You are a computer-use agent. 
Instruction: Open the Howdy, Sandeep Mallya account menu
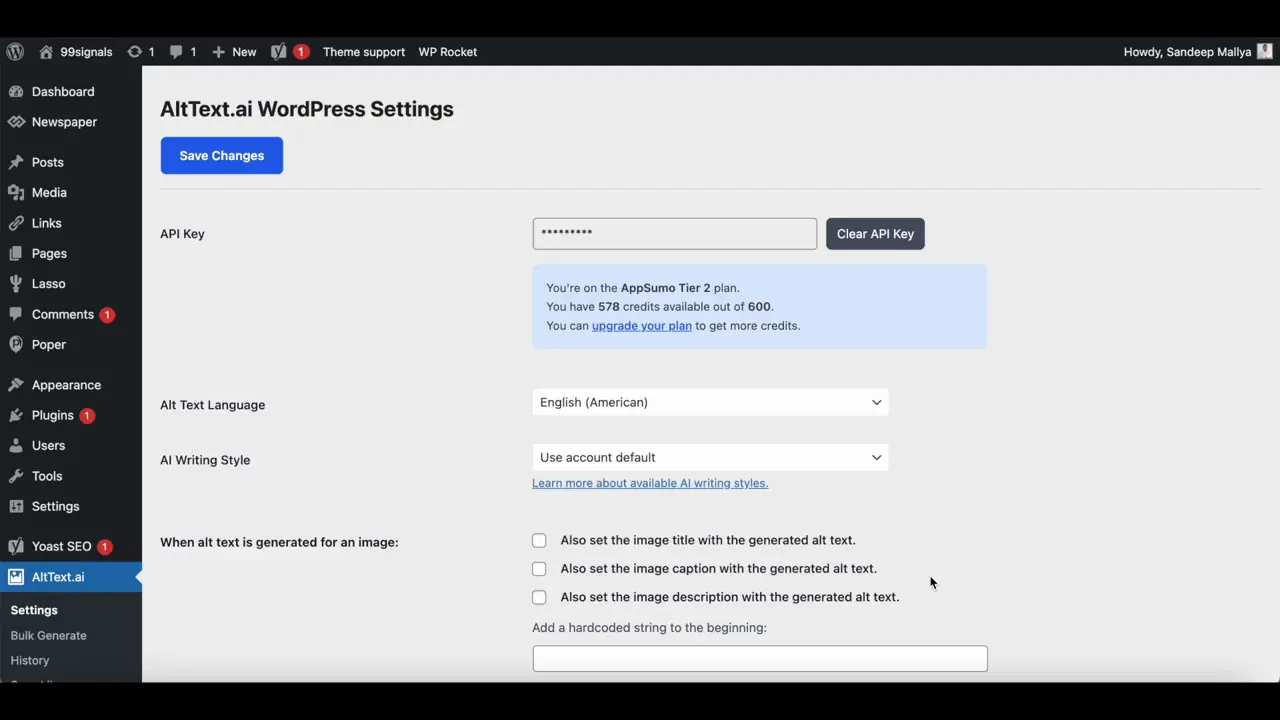click(x=1188, y=51)
